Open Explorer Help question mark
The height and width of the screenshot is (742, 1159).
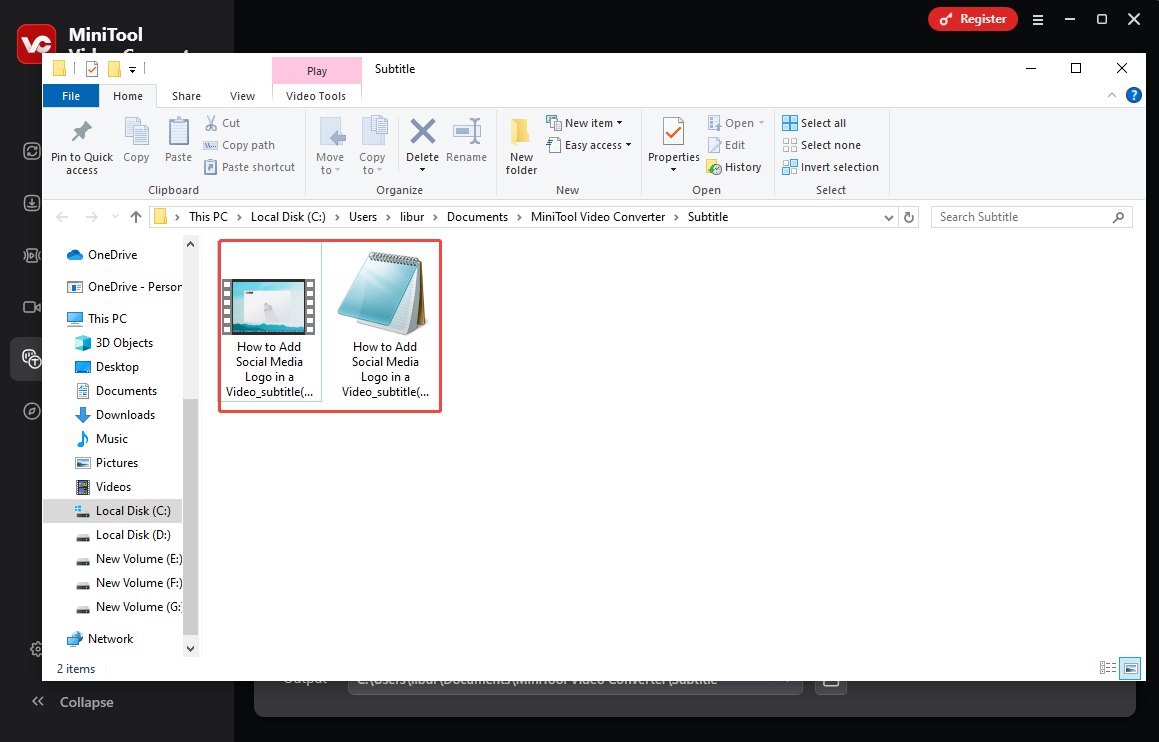tap(1133, 95)
